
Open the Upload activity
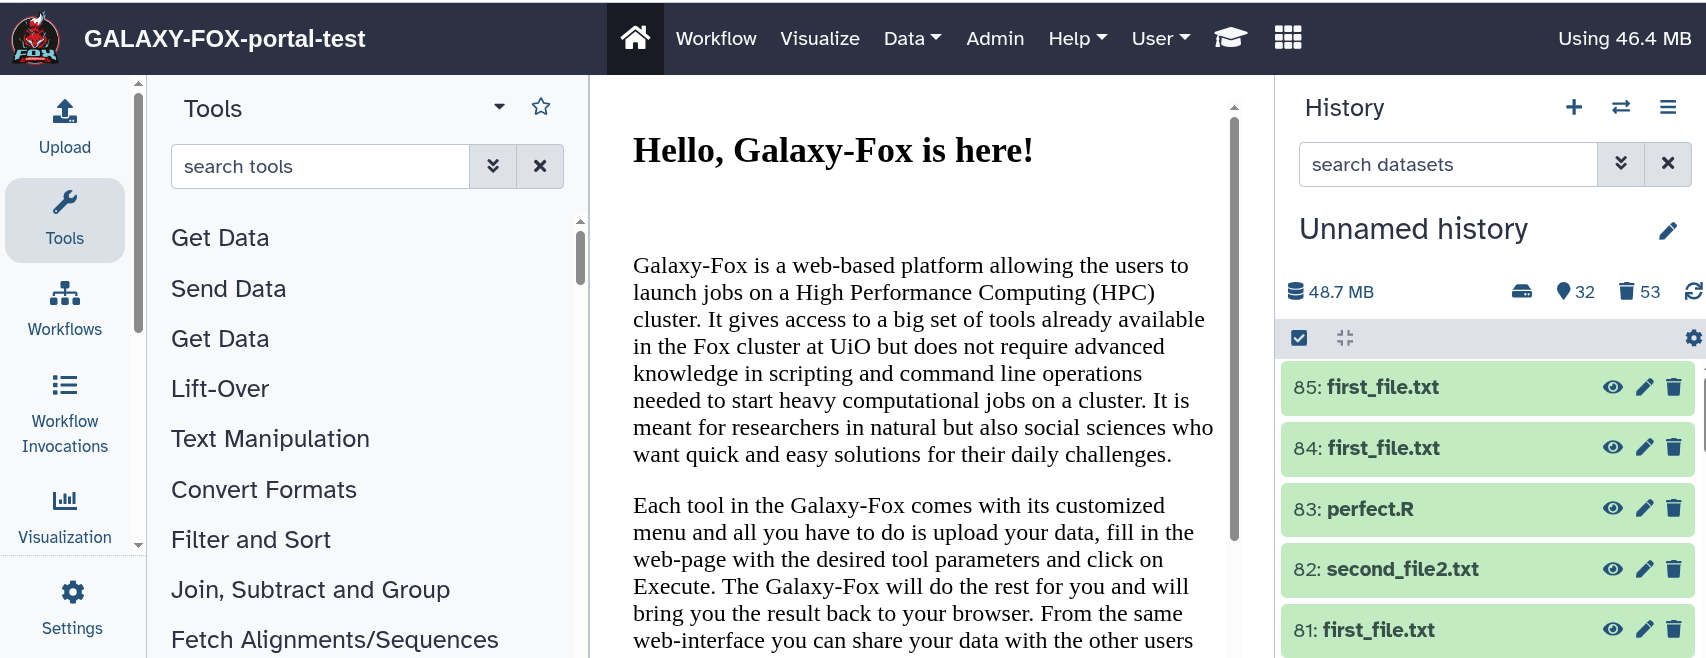click(x=65, y=128)
